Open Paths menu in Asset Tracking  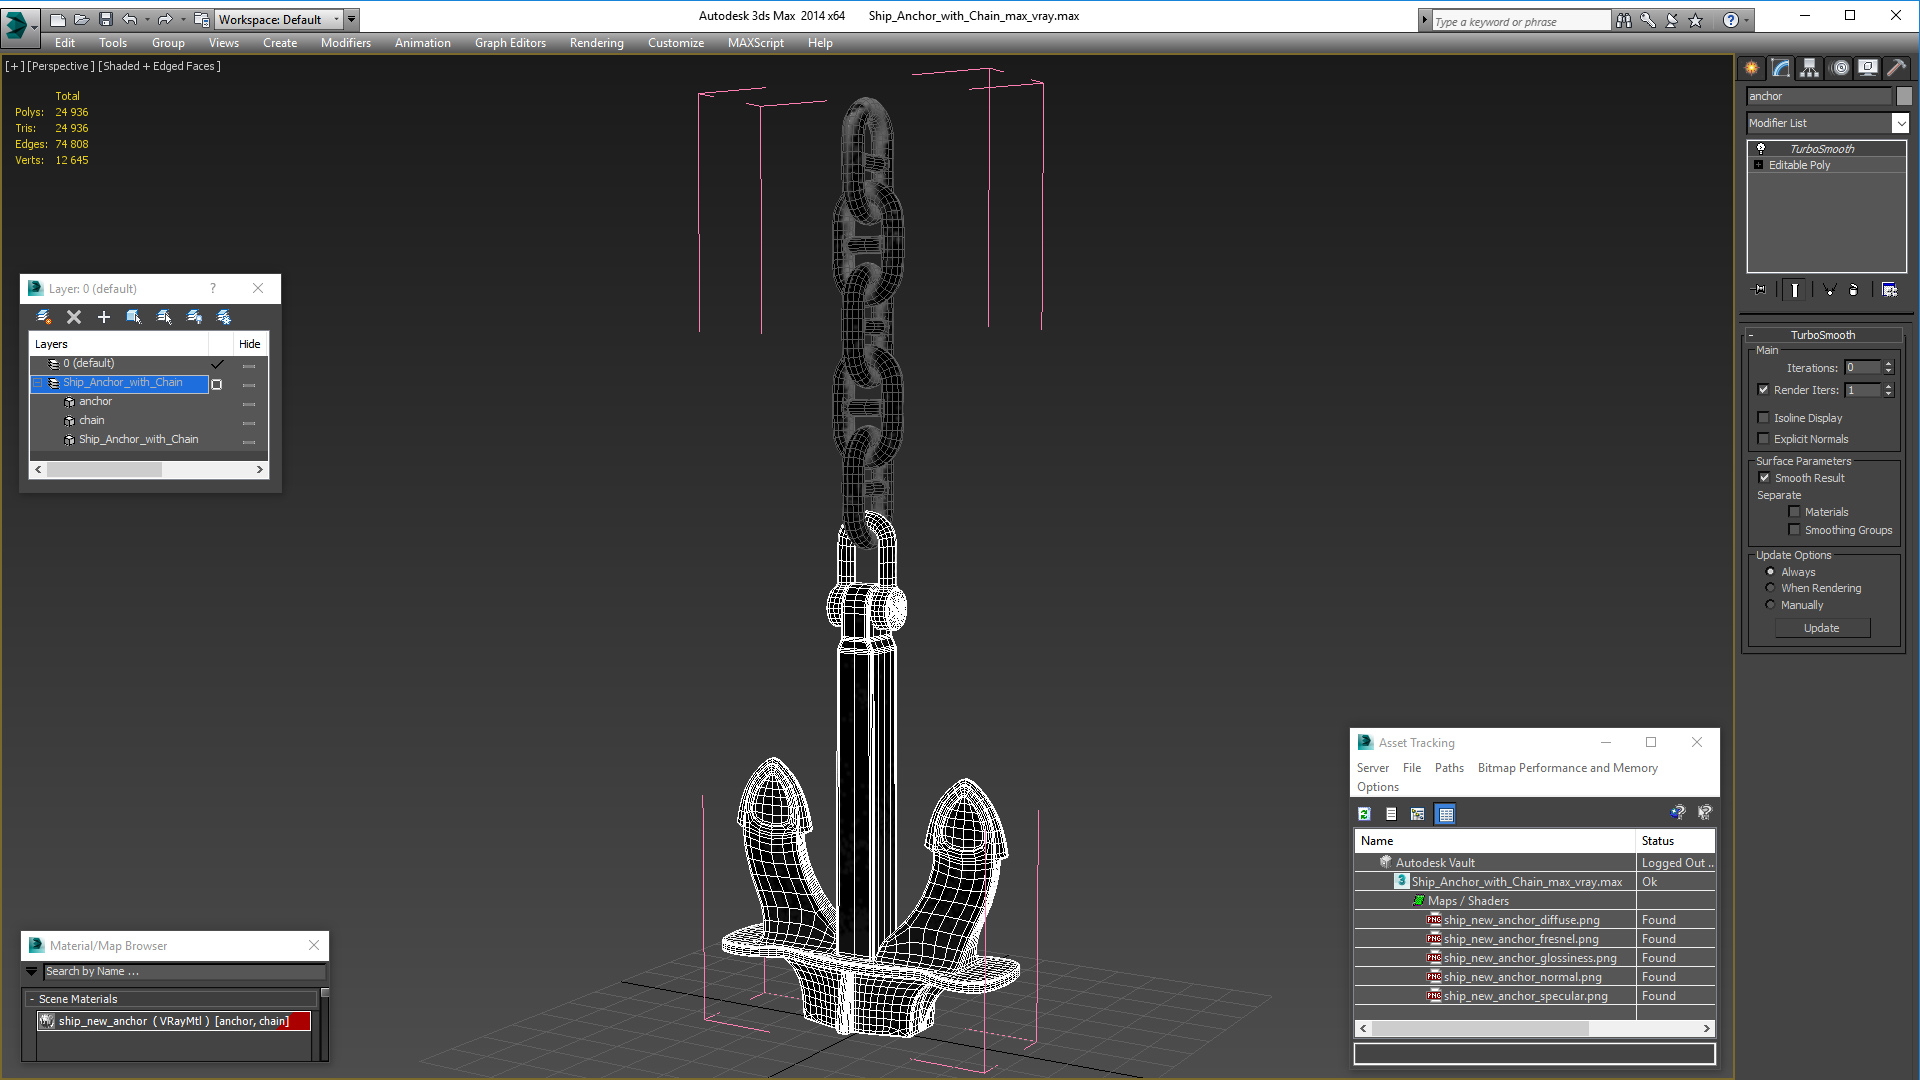tap(1448, 768)
